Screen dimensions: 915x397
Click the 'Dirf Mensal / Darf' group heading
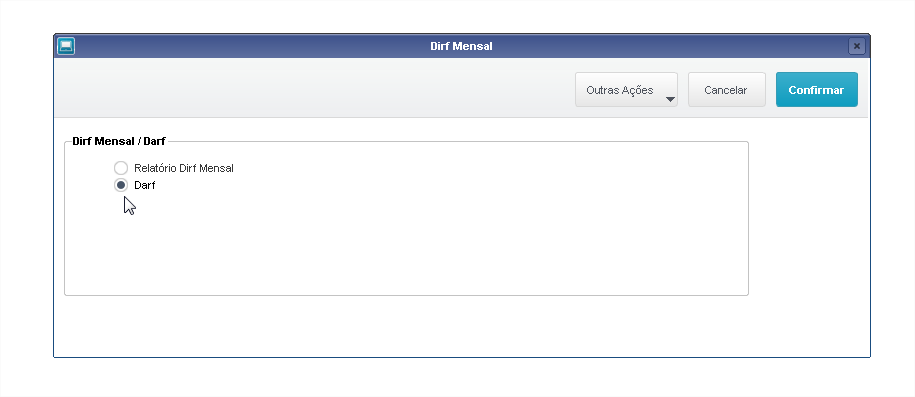[119, 141]
